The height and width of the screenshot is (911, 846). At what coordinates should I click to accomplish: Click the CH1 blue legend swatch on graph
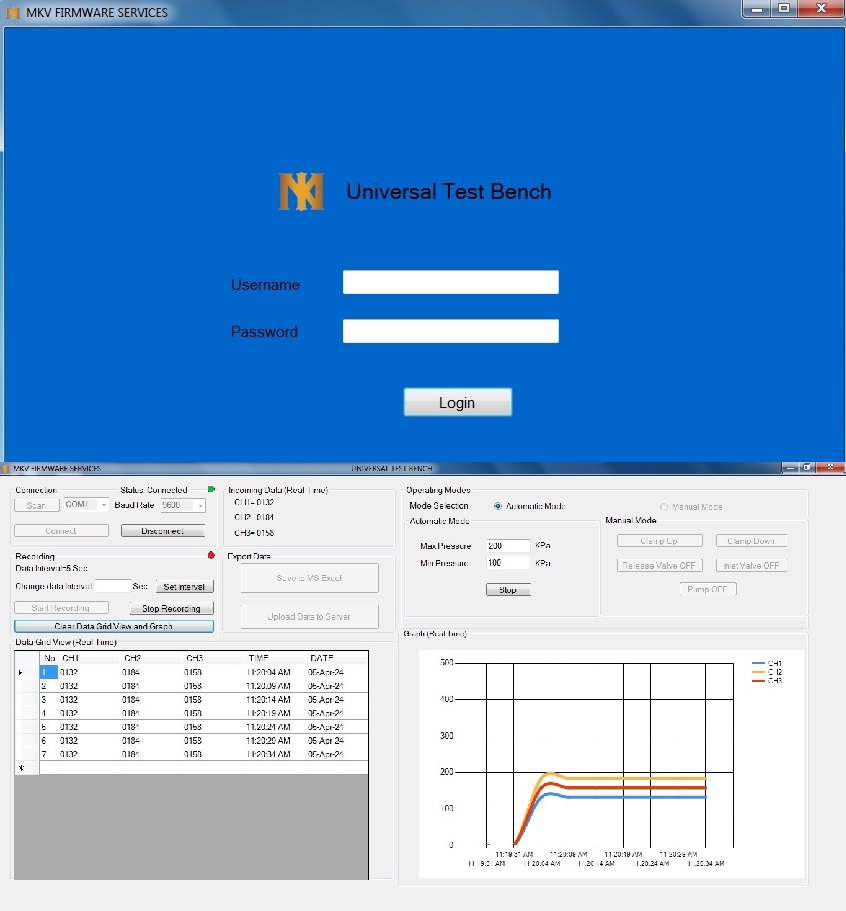[758, 664]
